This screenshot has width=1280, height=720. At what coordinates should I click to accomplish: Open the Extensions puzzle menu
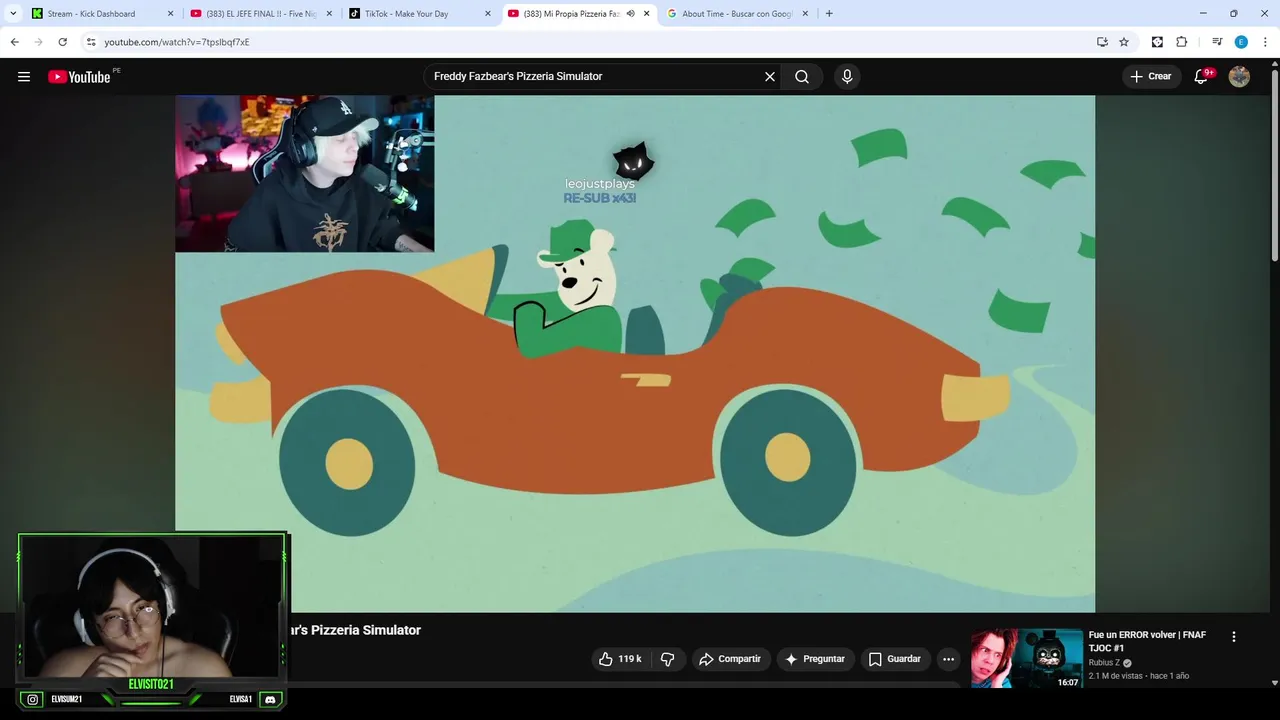pos(1182,42)
